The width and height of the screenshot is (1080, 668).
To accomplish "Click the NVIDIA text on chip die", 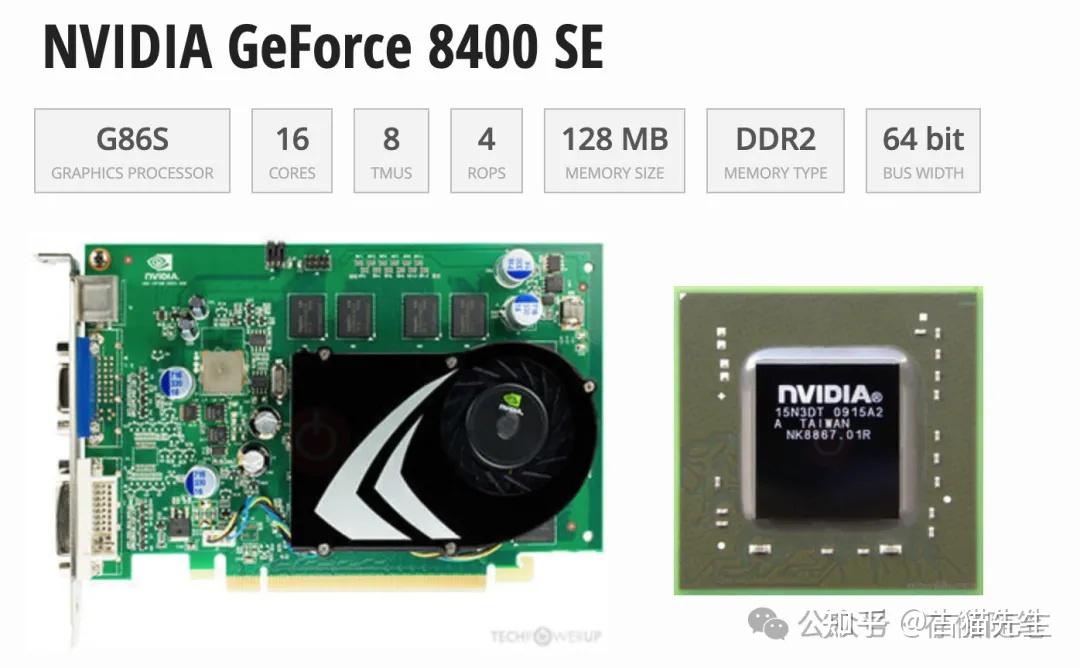I will click(829, 395).
